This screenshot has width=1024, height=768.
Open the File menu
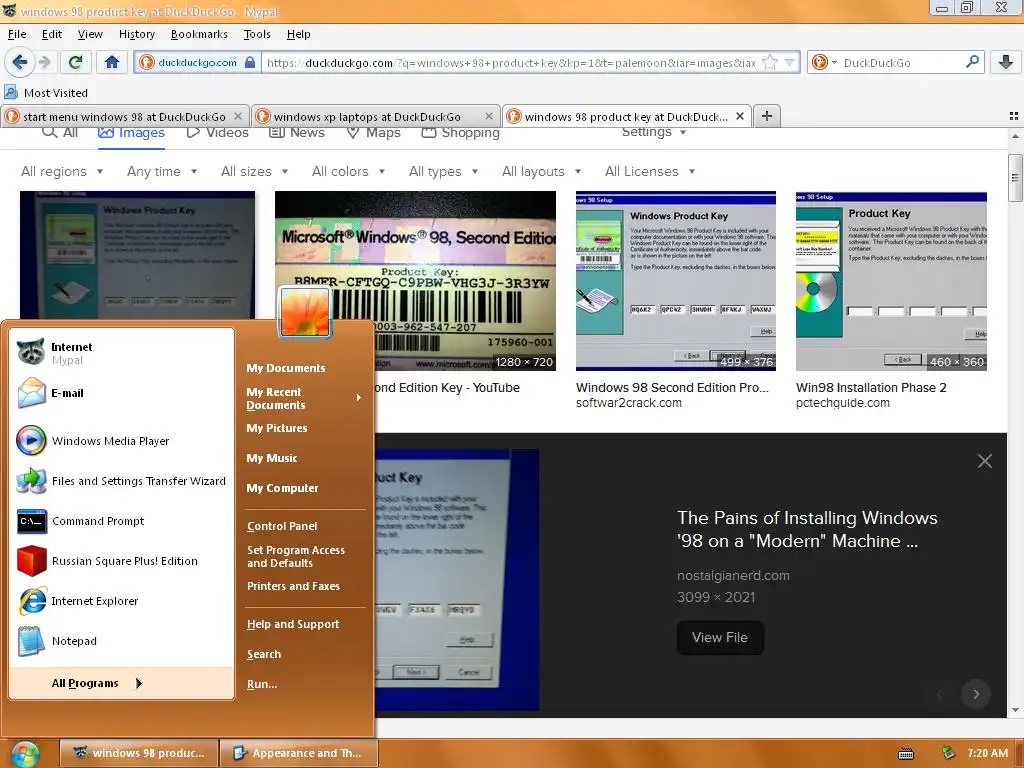point(17,34)
